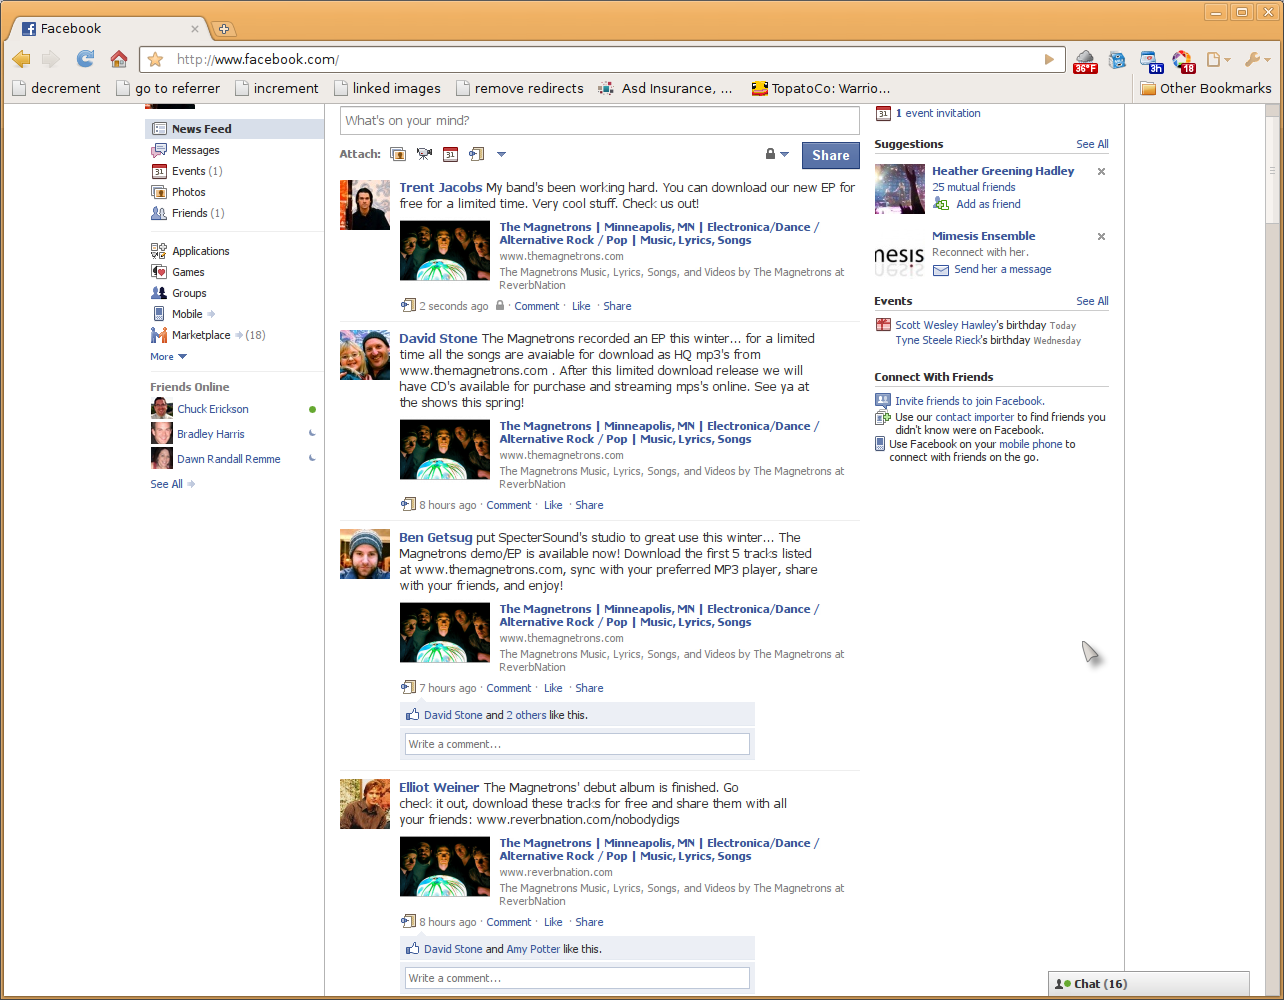
Task: Click the What's on your mind box
Action: click(x=599, y=121)
